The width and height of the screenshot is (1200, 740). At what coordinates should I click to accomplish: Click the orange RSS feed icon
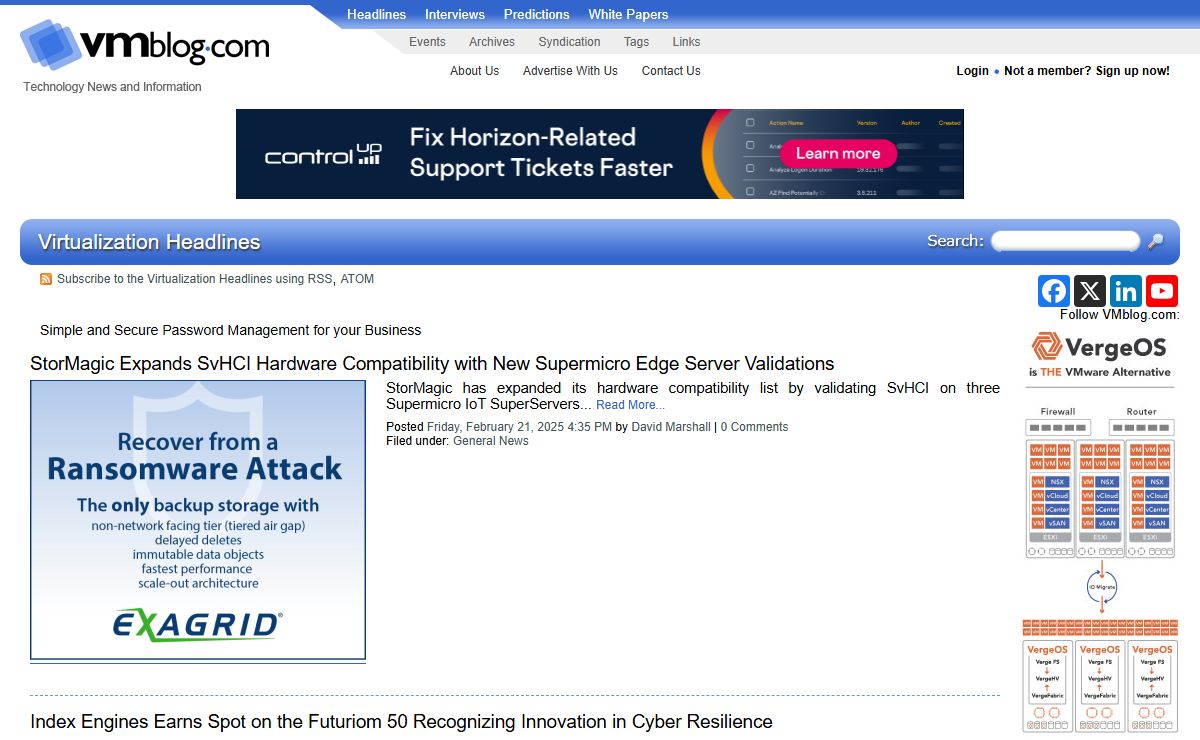point(46,279)
